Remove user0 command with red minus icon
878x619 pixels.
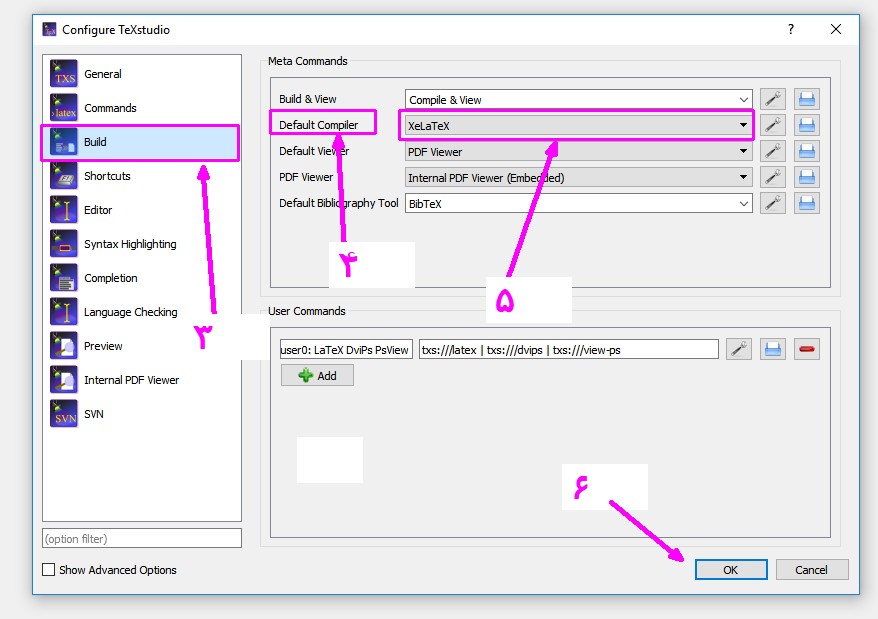(807, 349)
